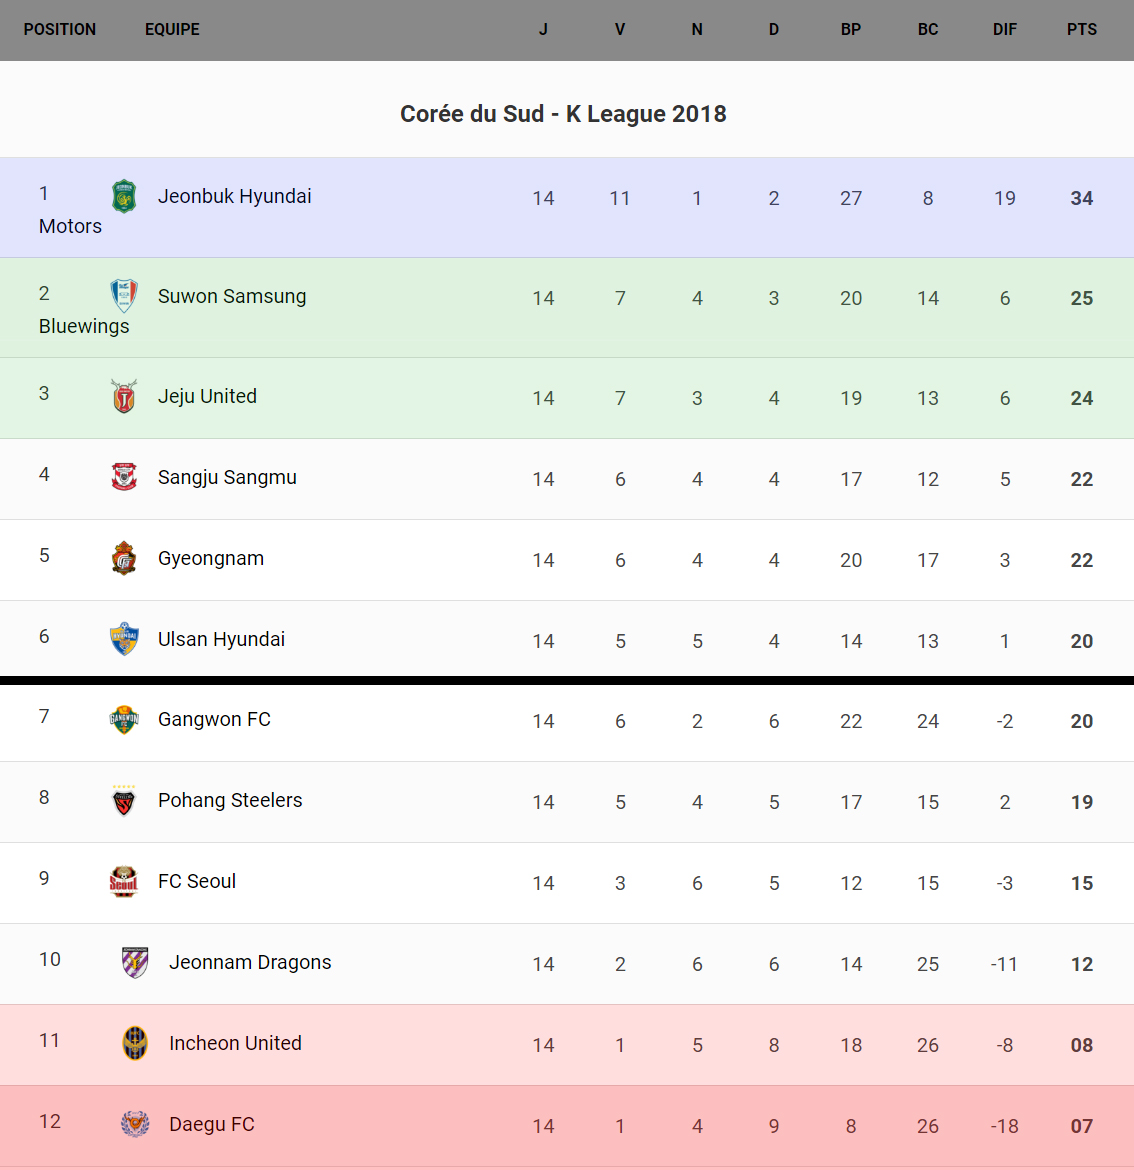Click the PTS column header
Screen dimensions: 1134x1170
[1082, 30]
